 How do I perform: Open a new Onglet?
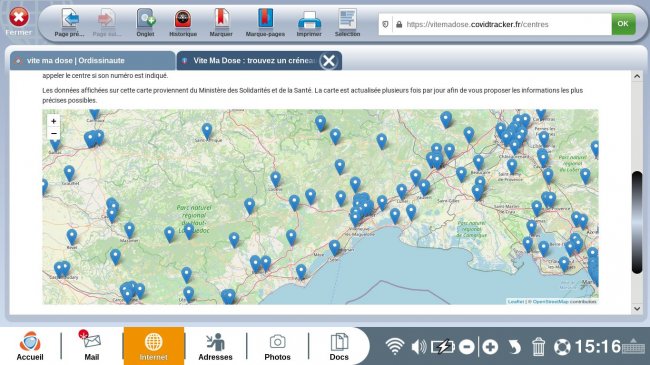146,23
